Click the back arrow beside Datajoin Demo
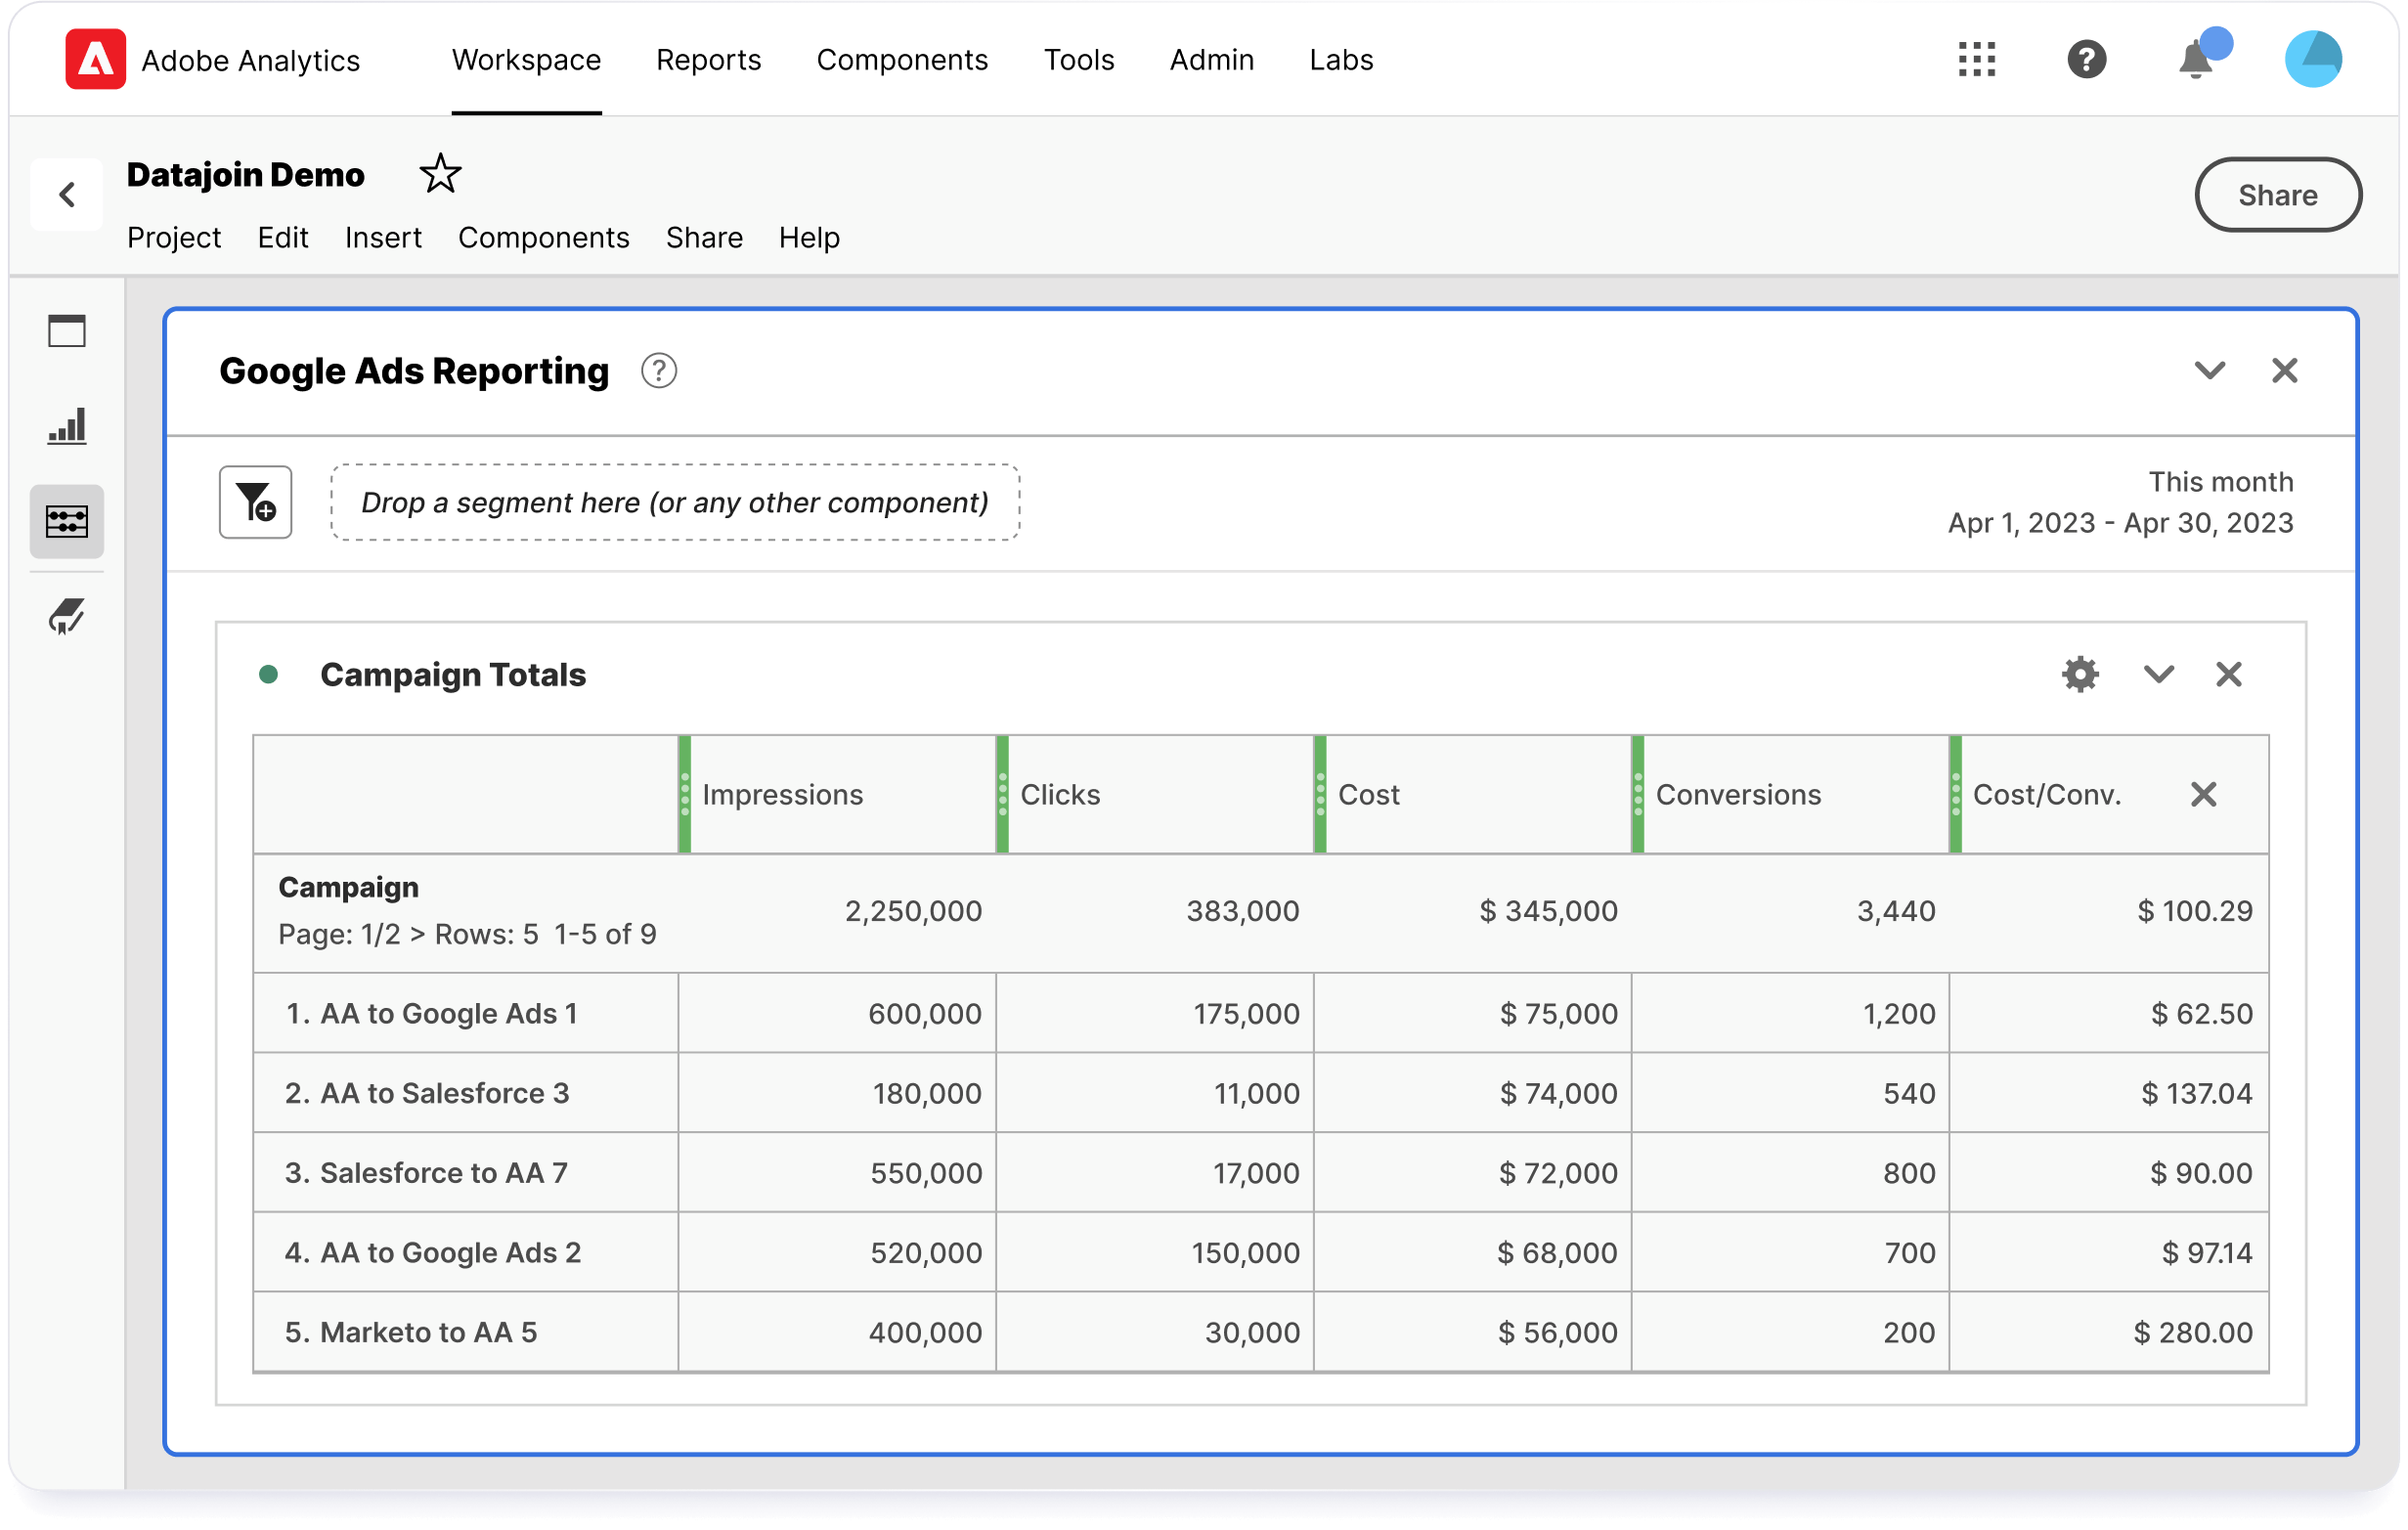 [67, 194]
